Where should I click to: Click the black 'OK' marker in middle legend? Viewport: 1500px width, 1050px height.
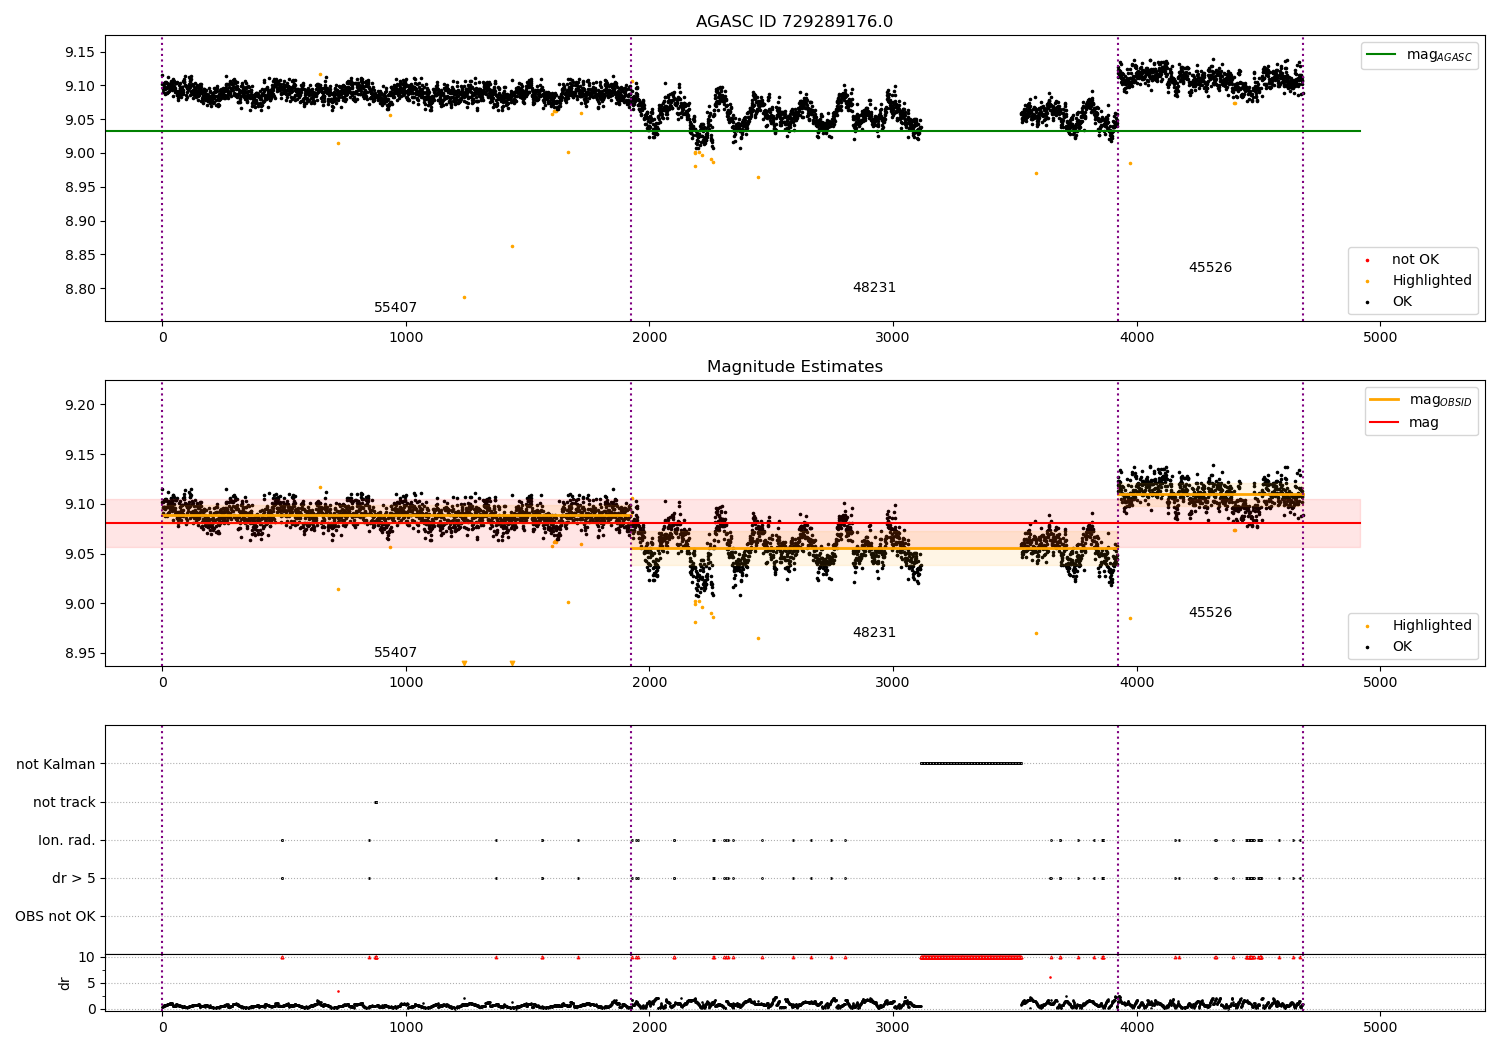coord(1367,647)
